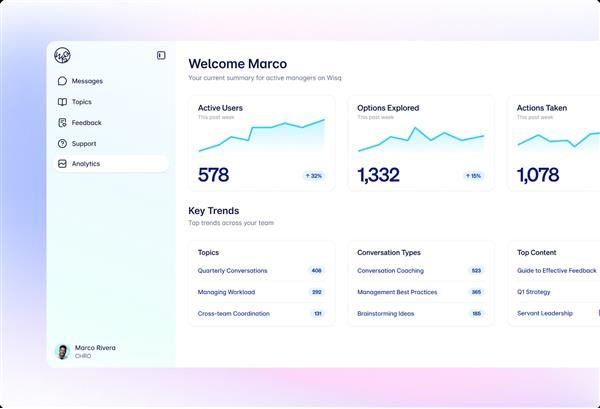The width and height of the screenshot is (600, 409).
Task: Click the 578 active users value
Action: click(213, 175)
